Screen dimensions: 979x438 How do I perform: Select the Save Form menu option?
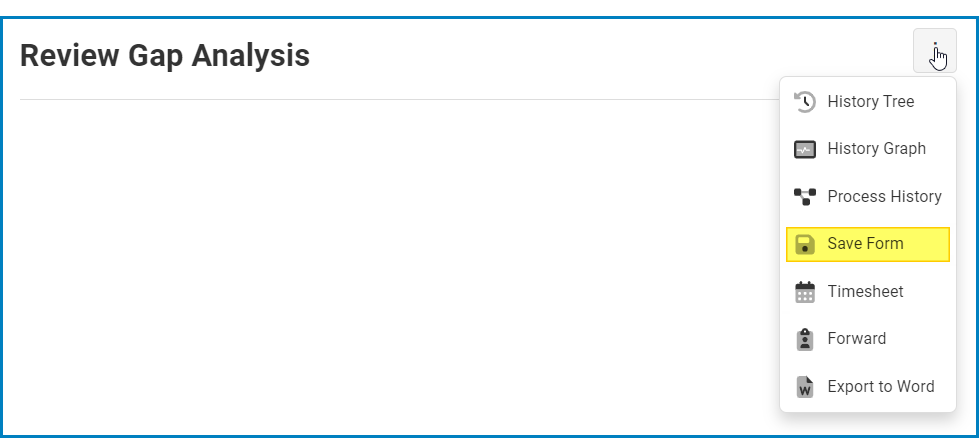[865, 244]
